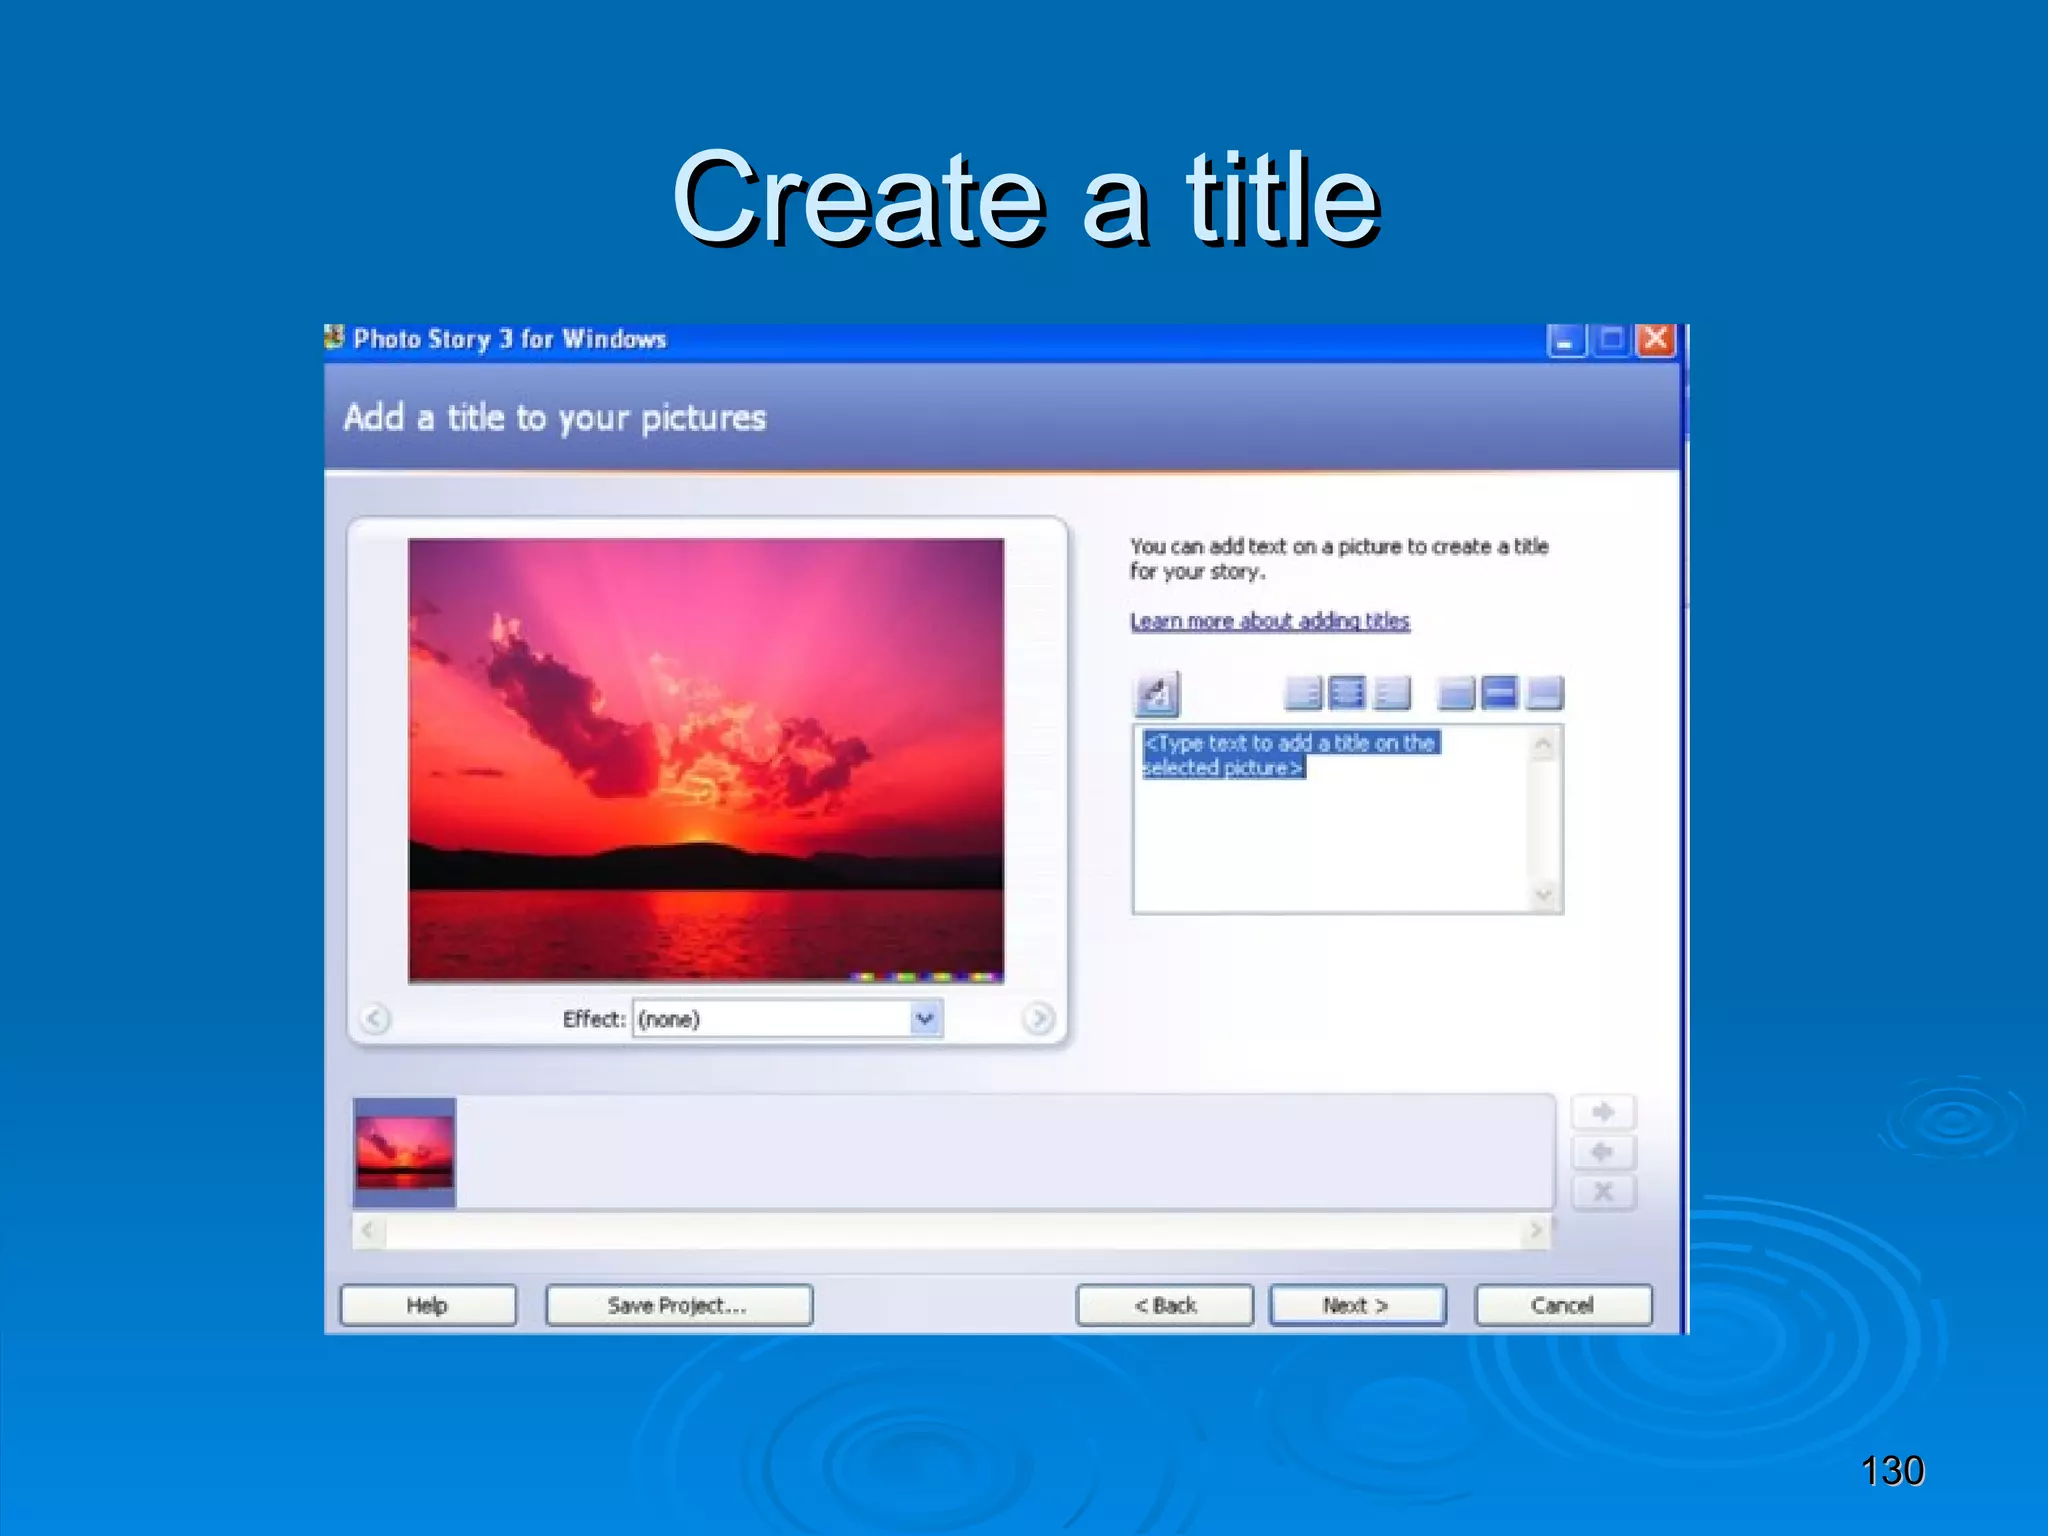The image size is (2048, 1536).
Task: Select center horizontally text alignment icon
Action: coord(1347,692)
